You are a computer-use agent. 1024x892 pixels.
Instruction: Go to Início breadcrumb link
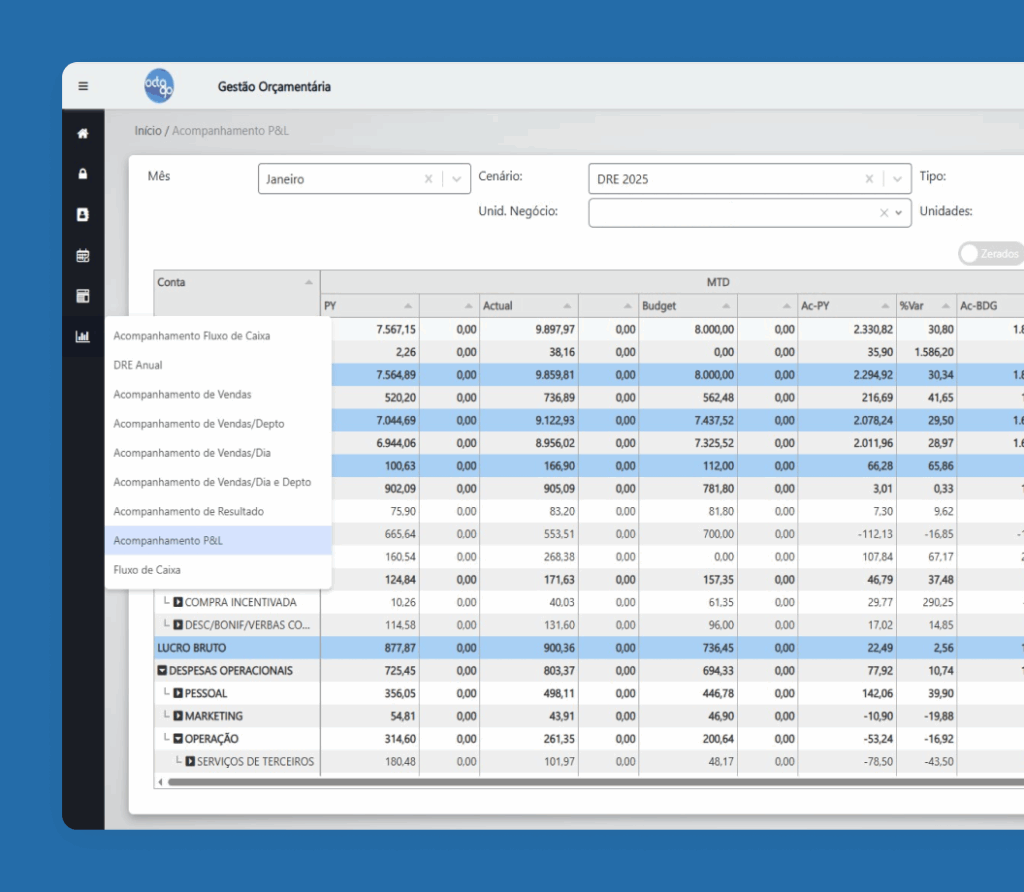coord(147,131)
